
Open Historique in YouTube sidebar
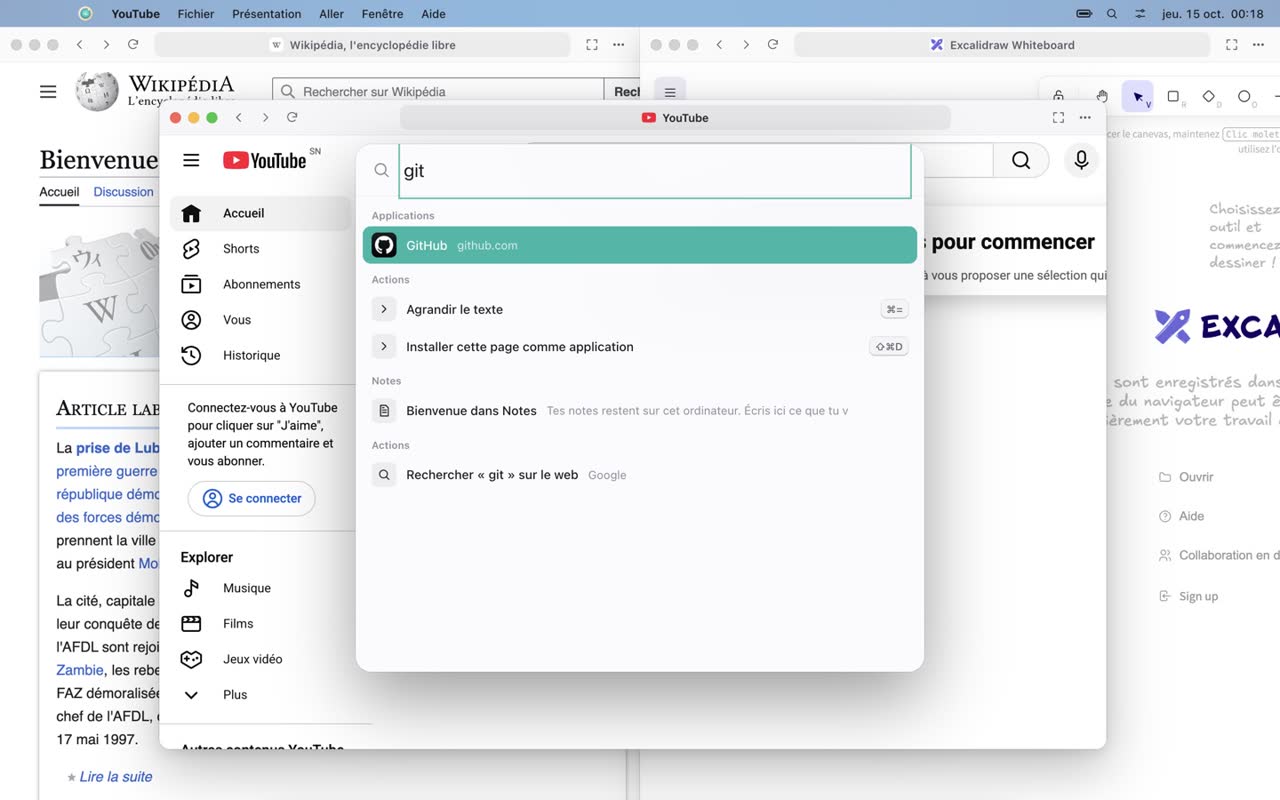point(260,355)
